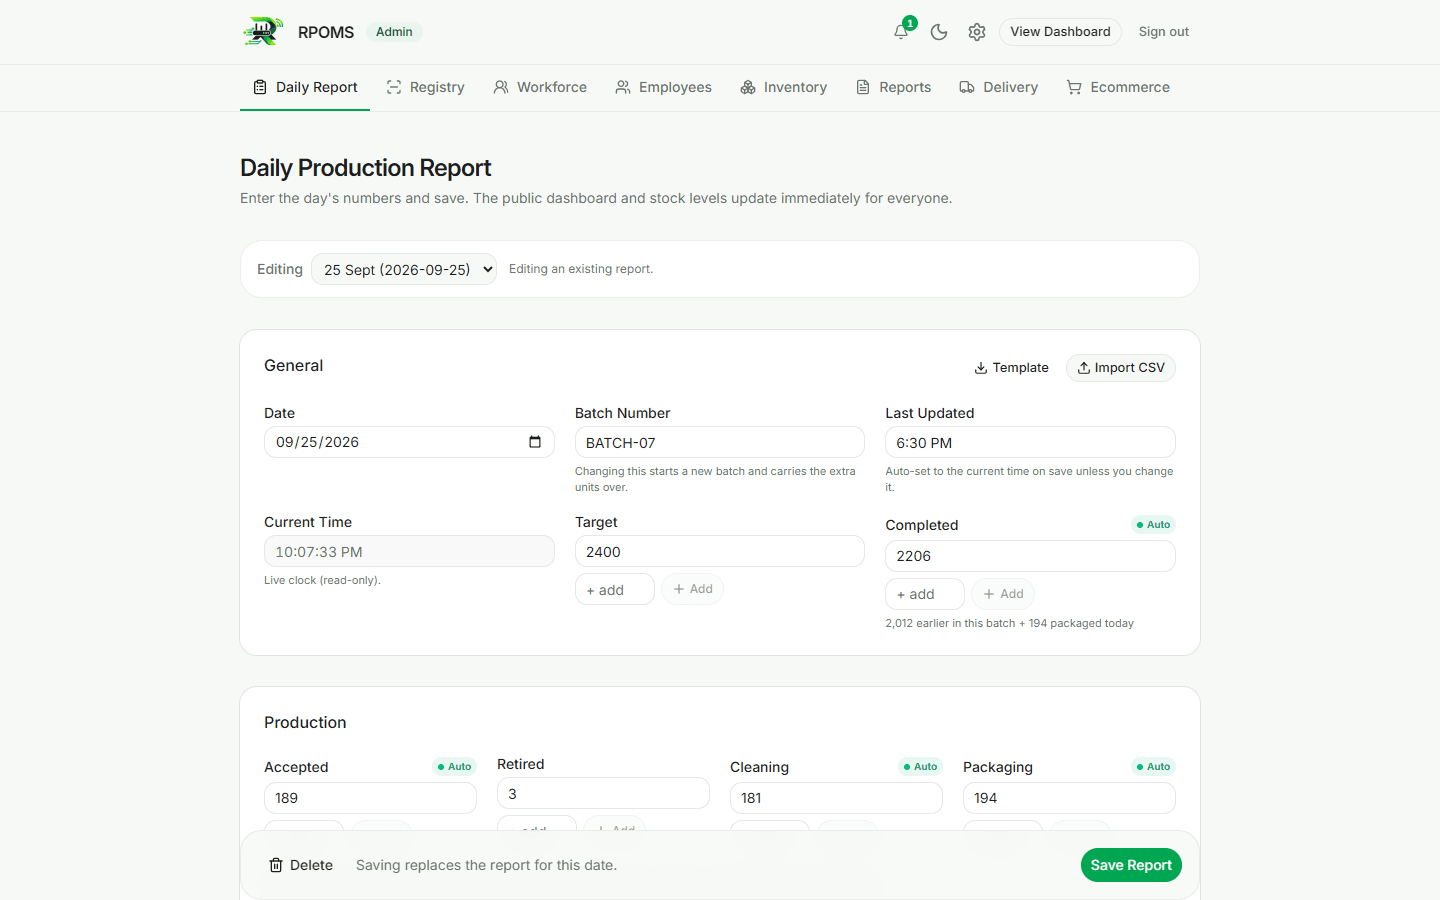Image resolution: width=1440 pixels, height=900 pixels.
Task: Click the Admin role badge
Action: click(394, 32)
